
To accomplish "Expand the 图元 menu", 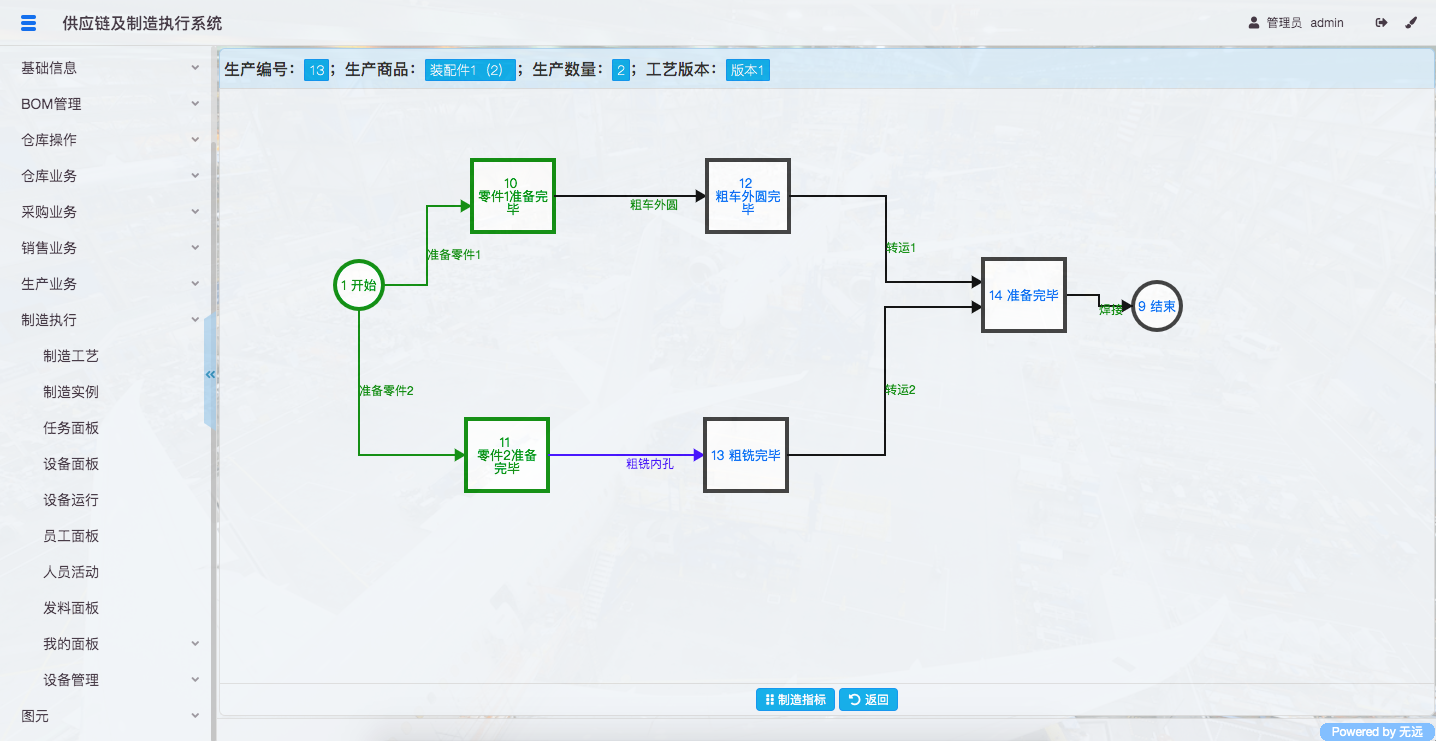I will click(x=106, y=716).
